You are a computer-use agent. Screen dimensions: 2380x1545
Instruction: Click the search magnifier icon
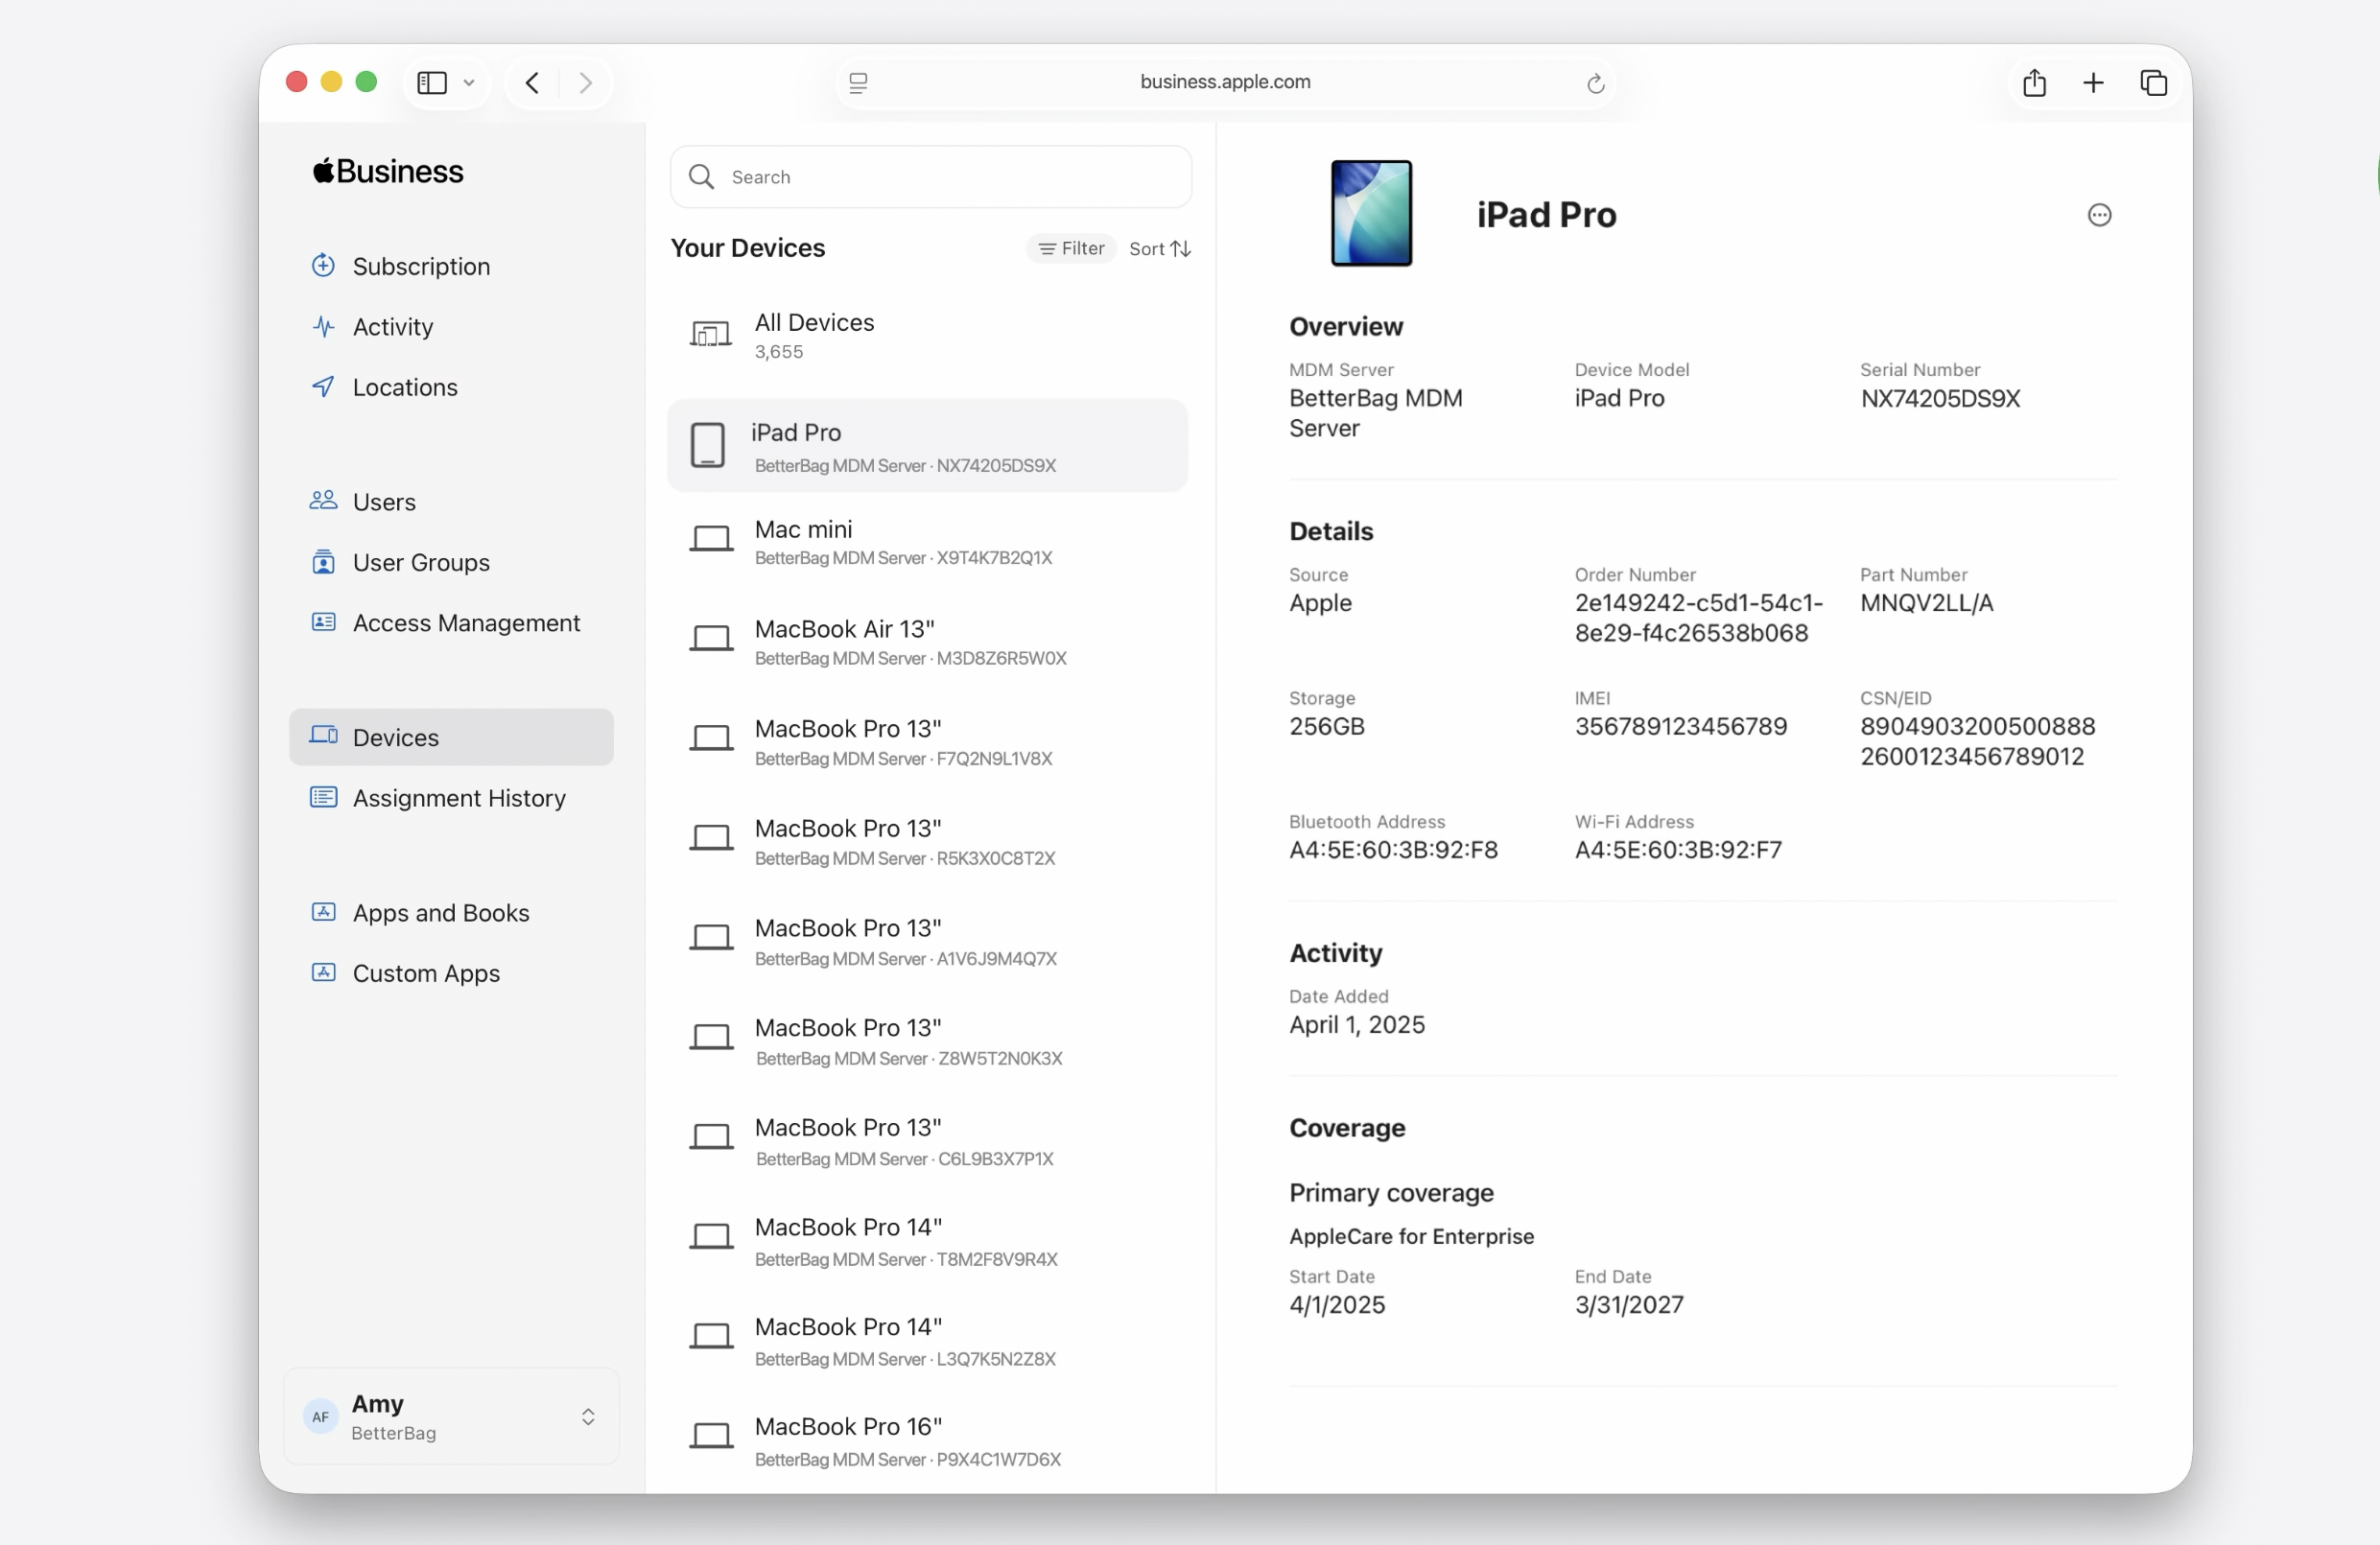(x=701, y=177)
